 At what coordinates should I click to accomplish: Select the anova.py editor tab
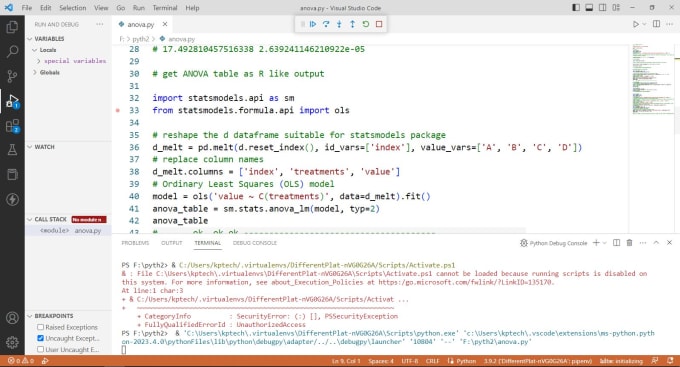(141, 24)
